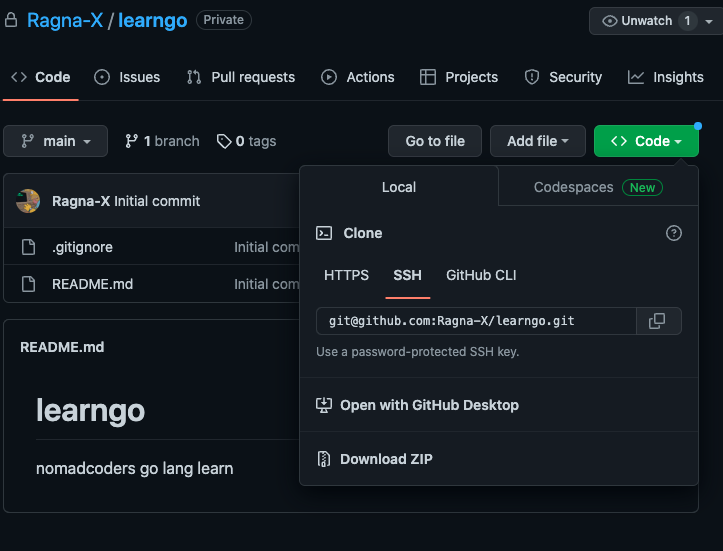The height and width of the screenshot is (551, 723).
Task: Open the clone help question mark
Action: pos(674,233)
